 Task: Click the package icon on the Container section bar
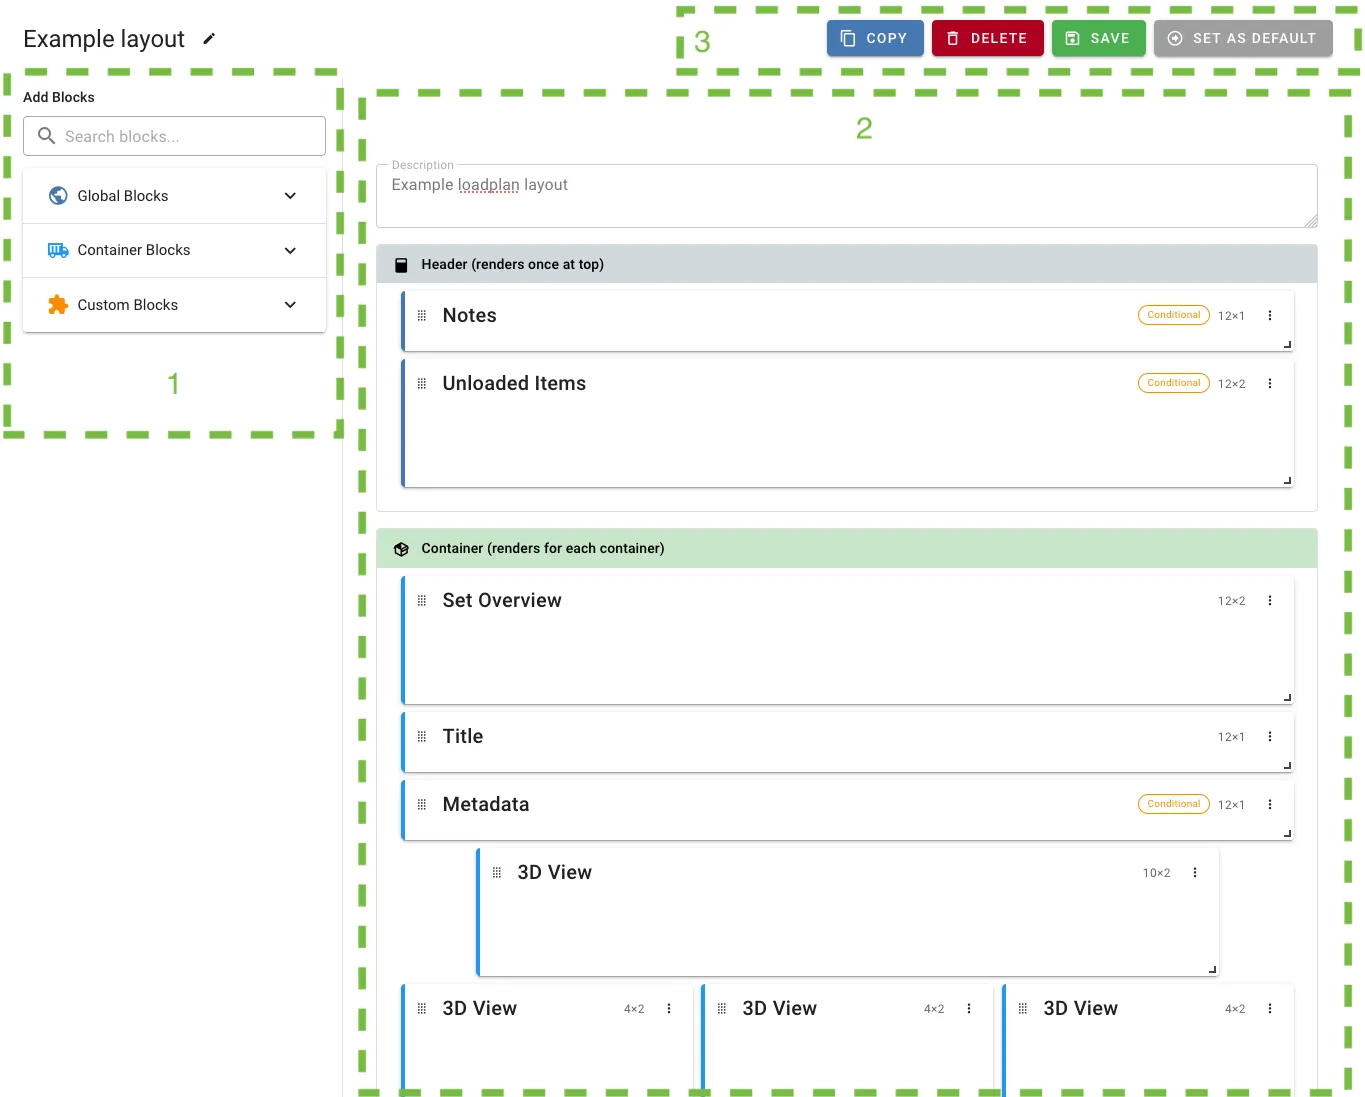pos(401,548)
